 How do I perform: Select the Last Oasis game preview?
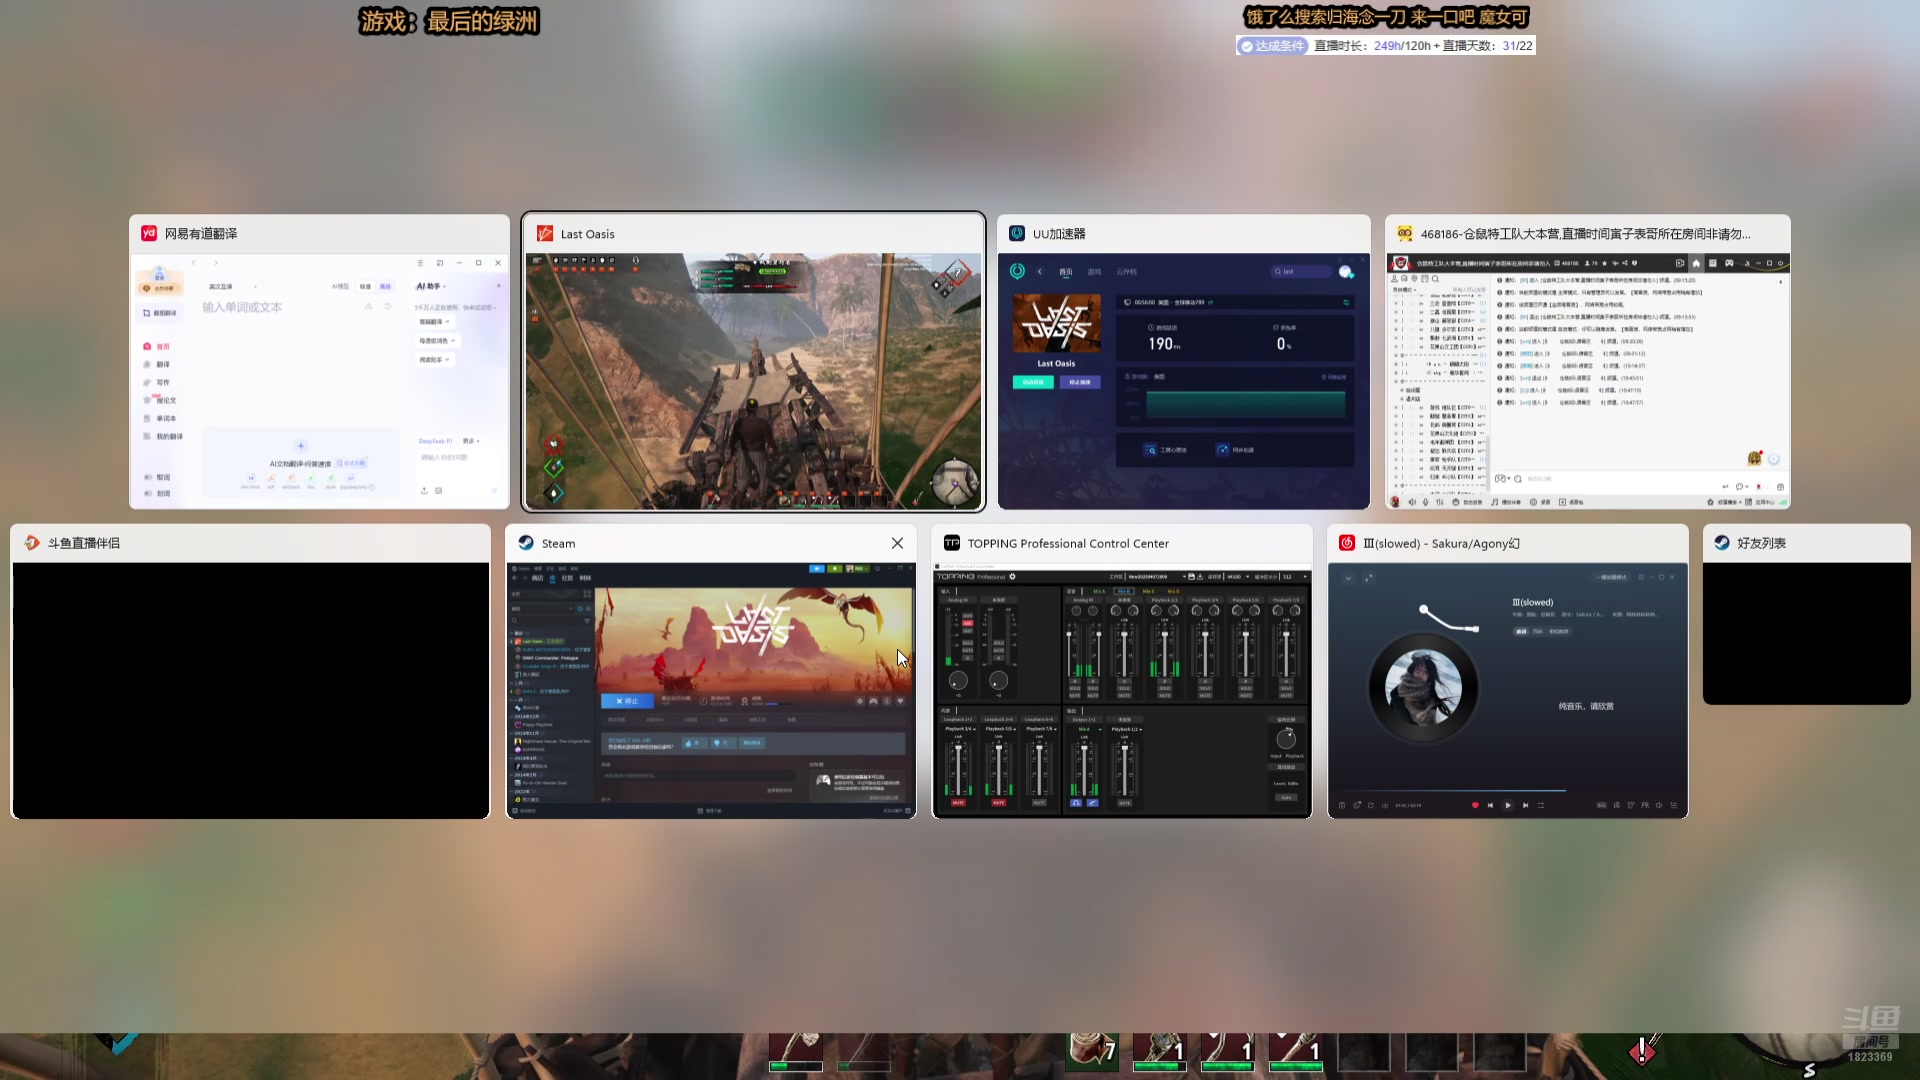pyautogui.click(x=753, y=381)
